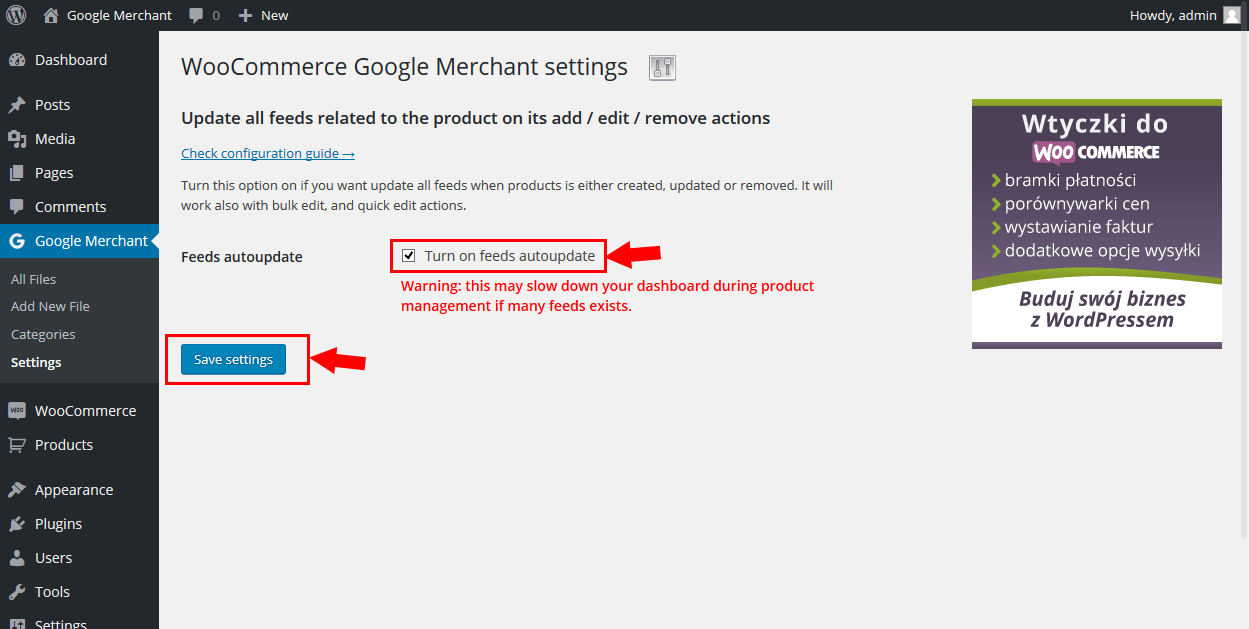Click the home icon beside Google Merchant
The height and width of the screenshot is (629, 1249).
pos(51,15)
